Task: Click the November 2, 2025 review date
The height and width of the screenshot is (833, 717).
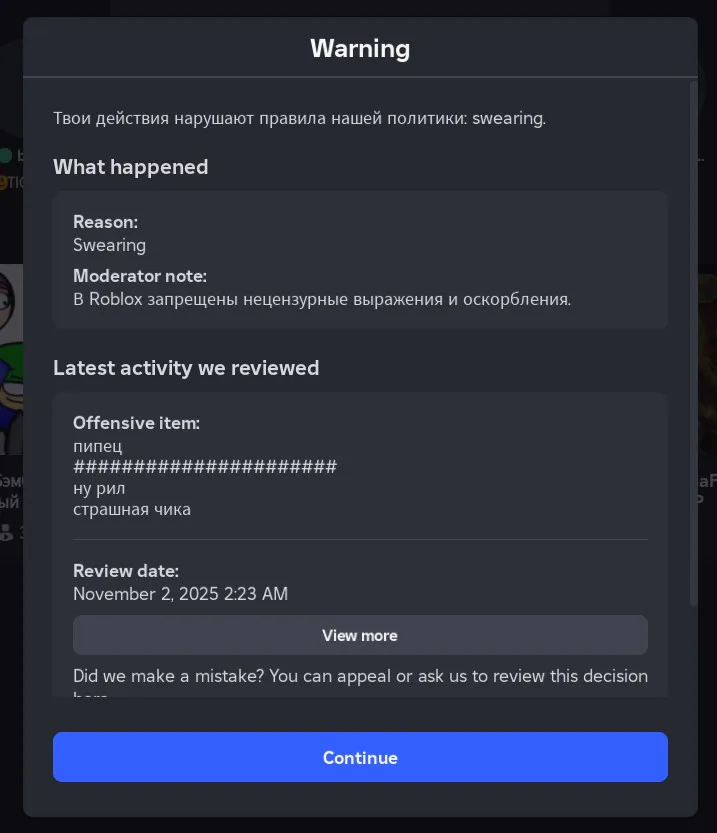Action: coord(180,594)
